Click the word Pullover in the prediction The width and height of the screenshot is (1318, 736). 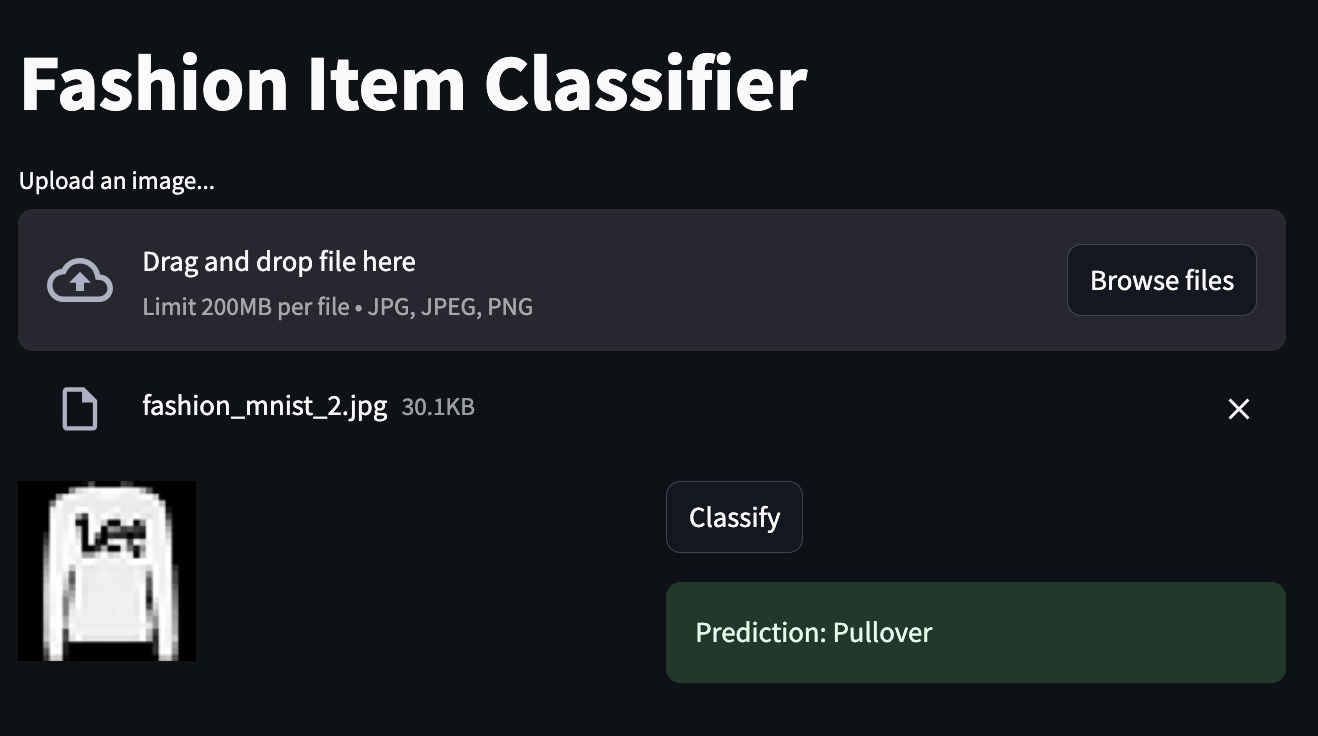[x=882, y=633]
